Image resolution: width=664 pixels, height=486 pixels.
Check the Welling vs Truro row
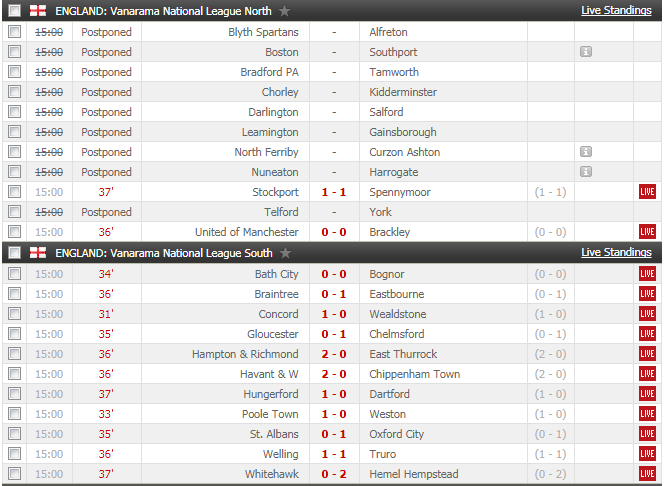14,454
